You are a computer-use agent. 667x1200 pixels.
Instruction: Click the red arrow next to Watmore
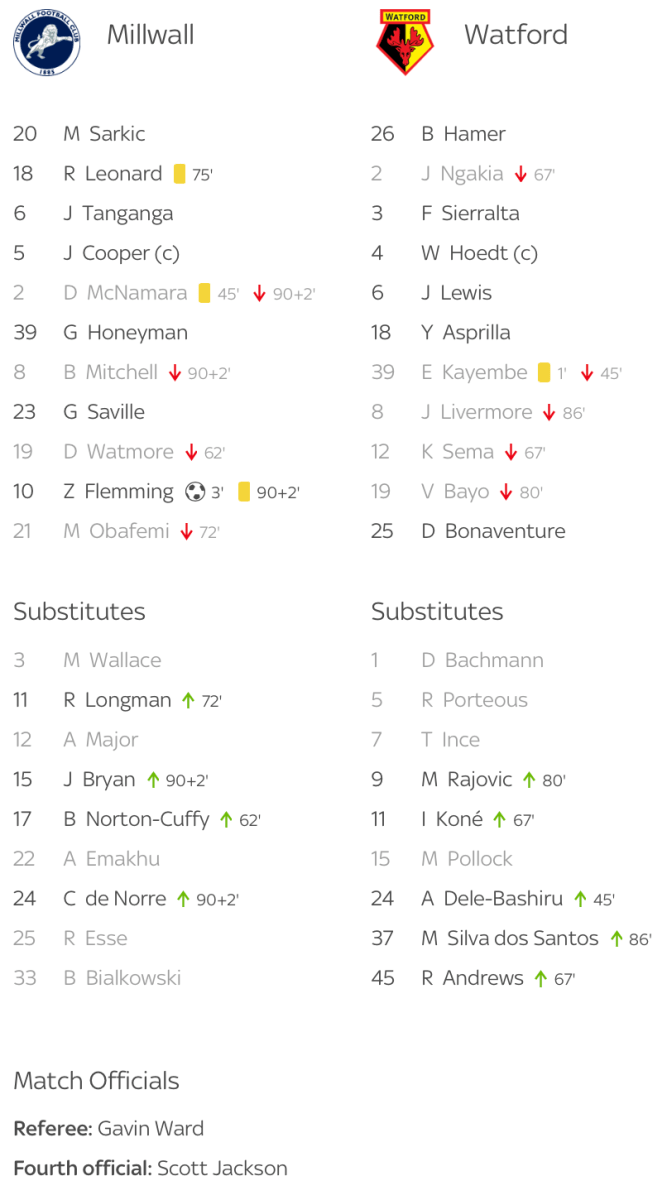[x=191, y=452]
